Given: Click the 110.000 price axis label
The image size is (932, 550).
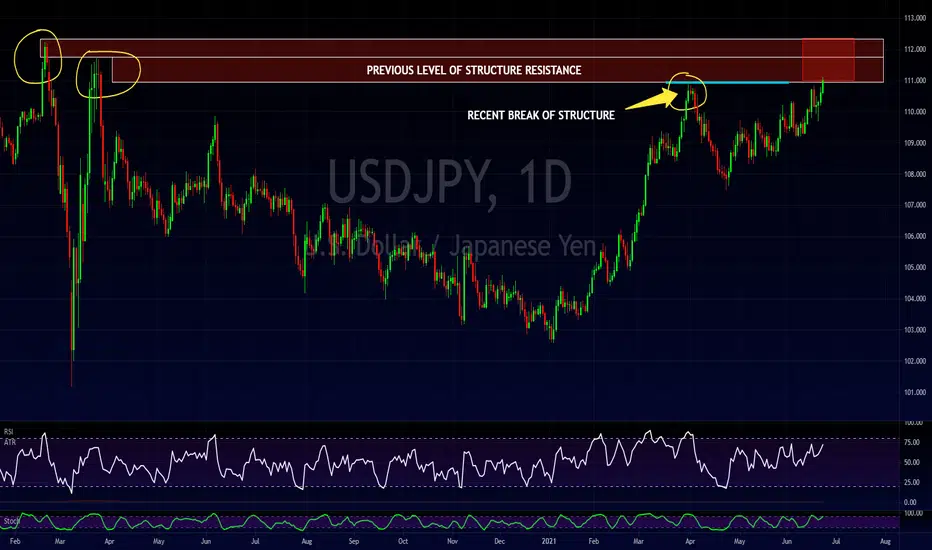Looking at the screenshot, I should 915,112.
